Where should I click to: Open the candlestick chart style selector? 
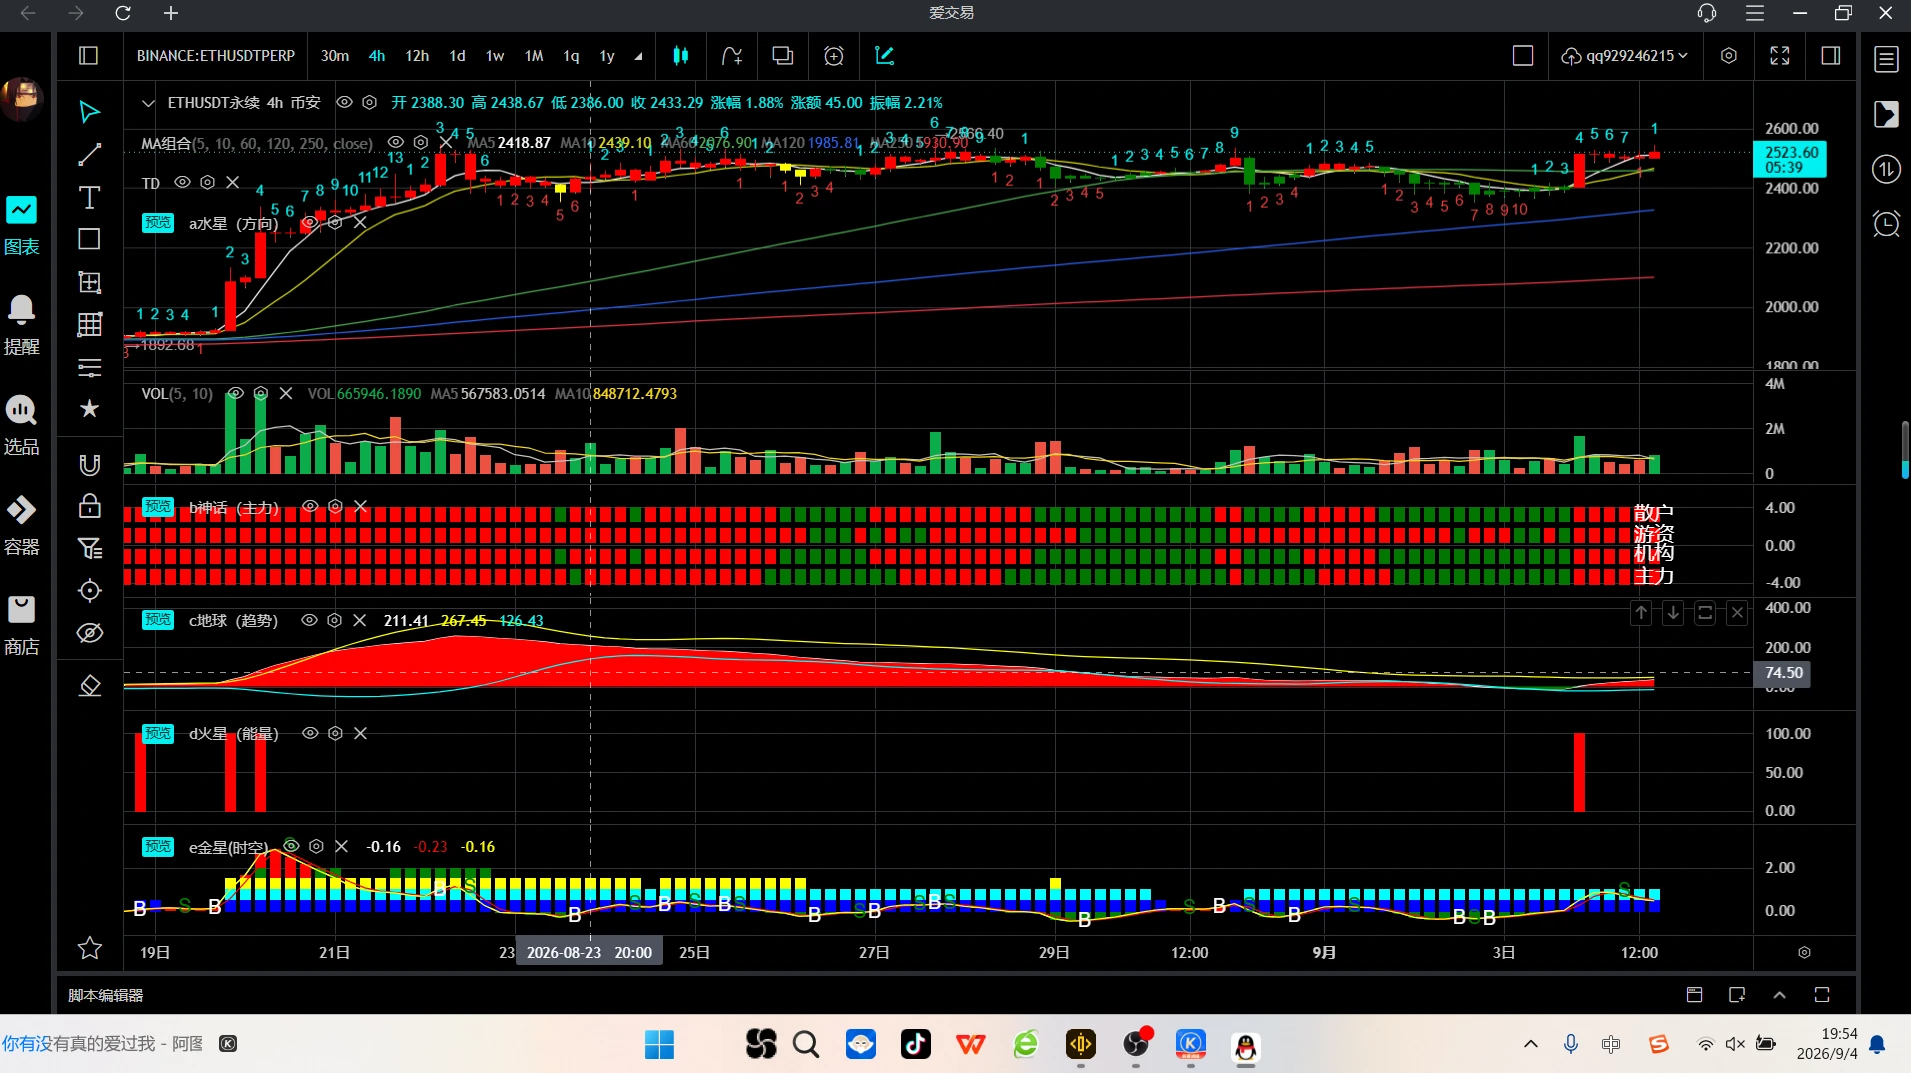pos(681,56)
